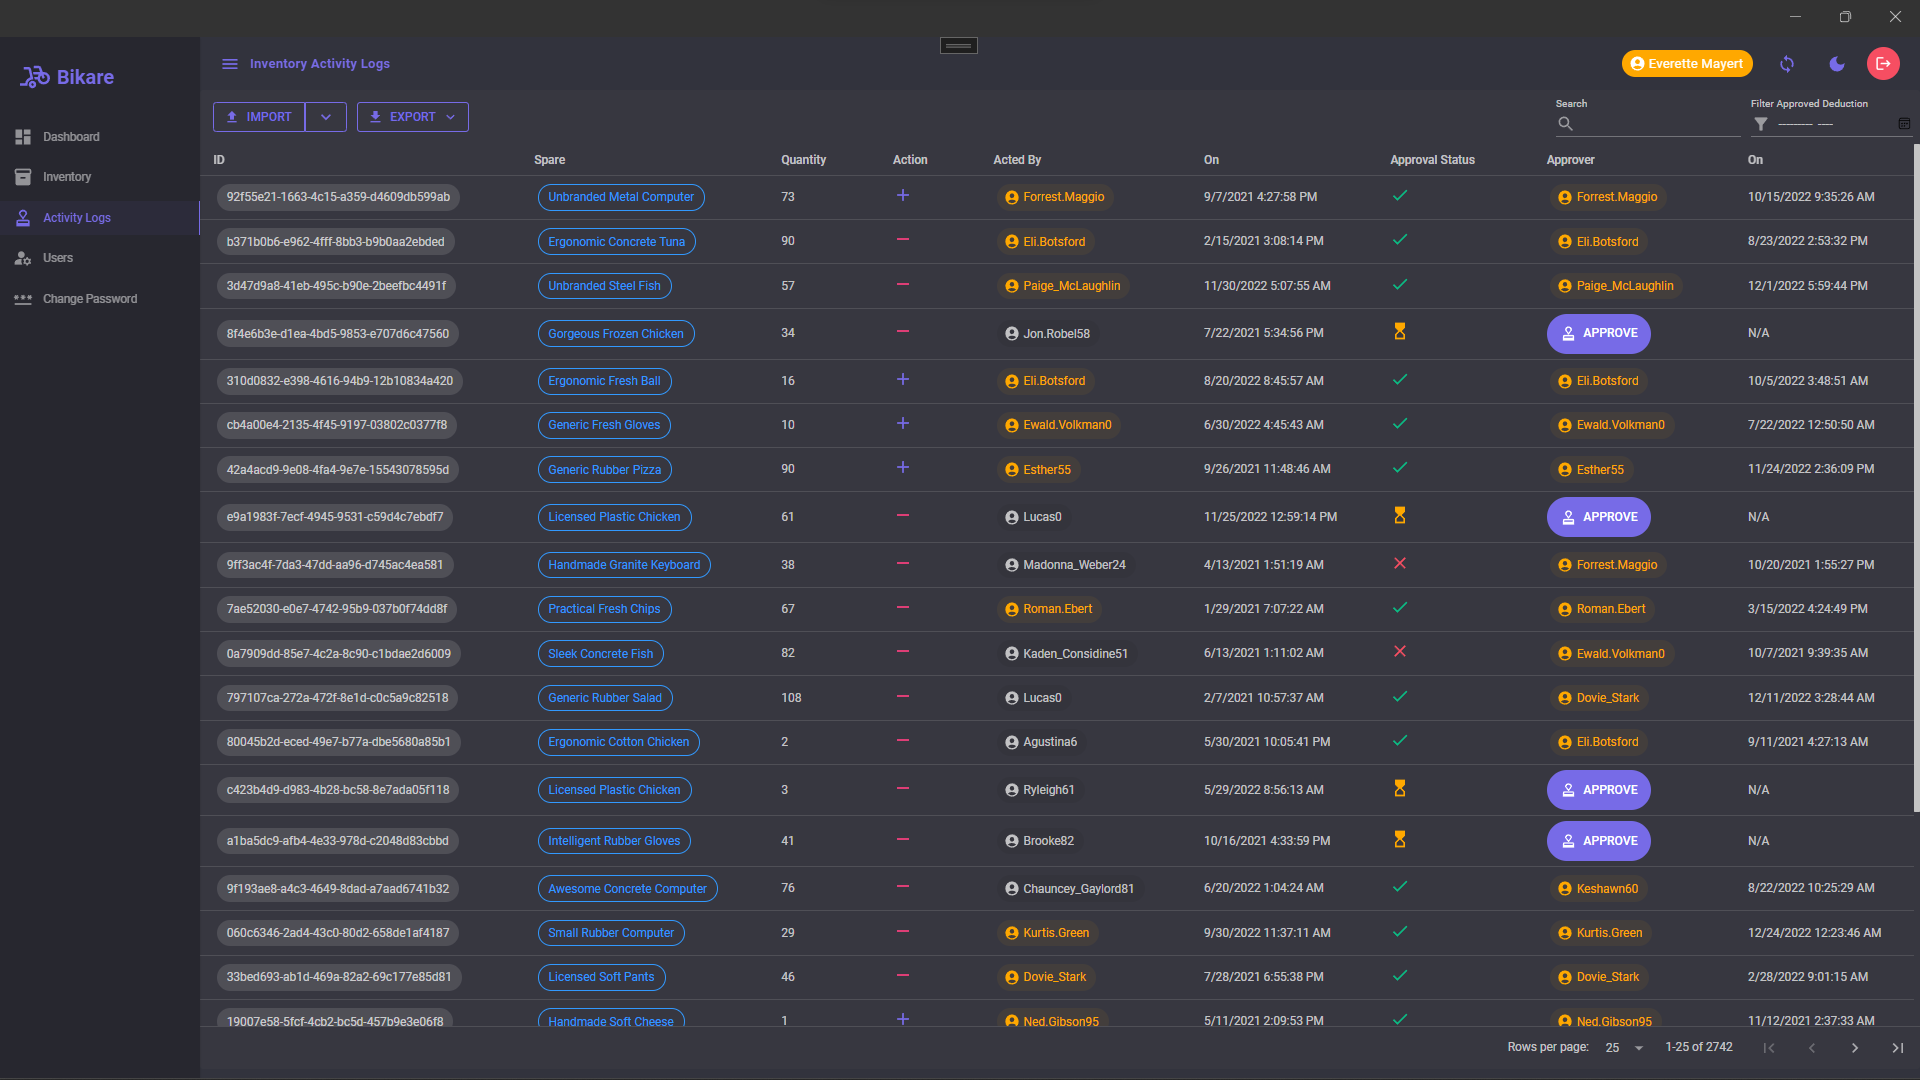
Task: Open rows per page dropdown
Action: pyautogui.click(x=1625, y=1048)
